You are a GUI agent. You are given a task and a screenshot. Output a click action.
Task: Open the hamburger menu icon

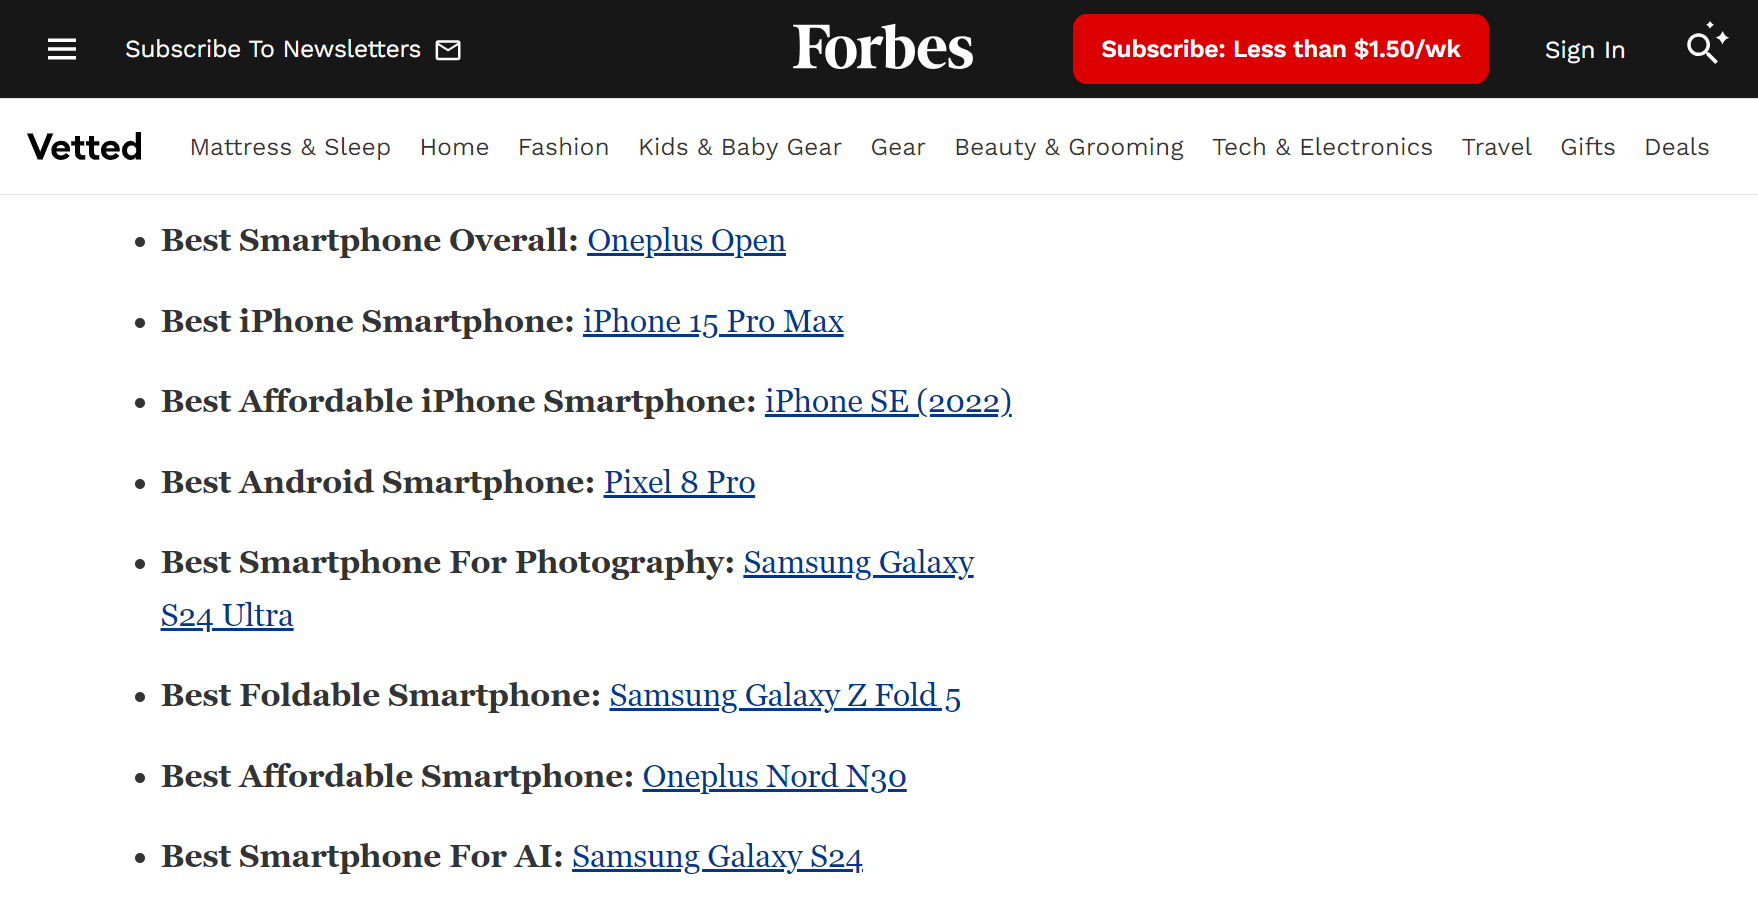(62, 49)
